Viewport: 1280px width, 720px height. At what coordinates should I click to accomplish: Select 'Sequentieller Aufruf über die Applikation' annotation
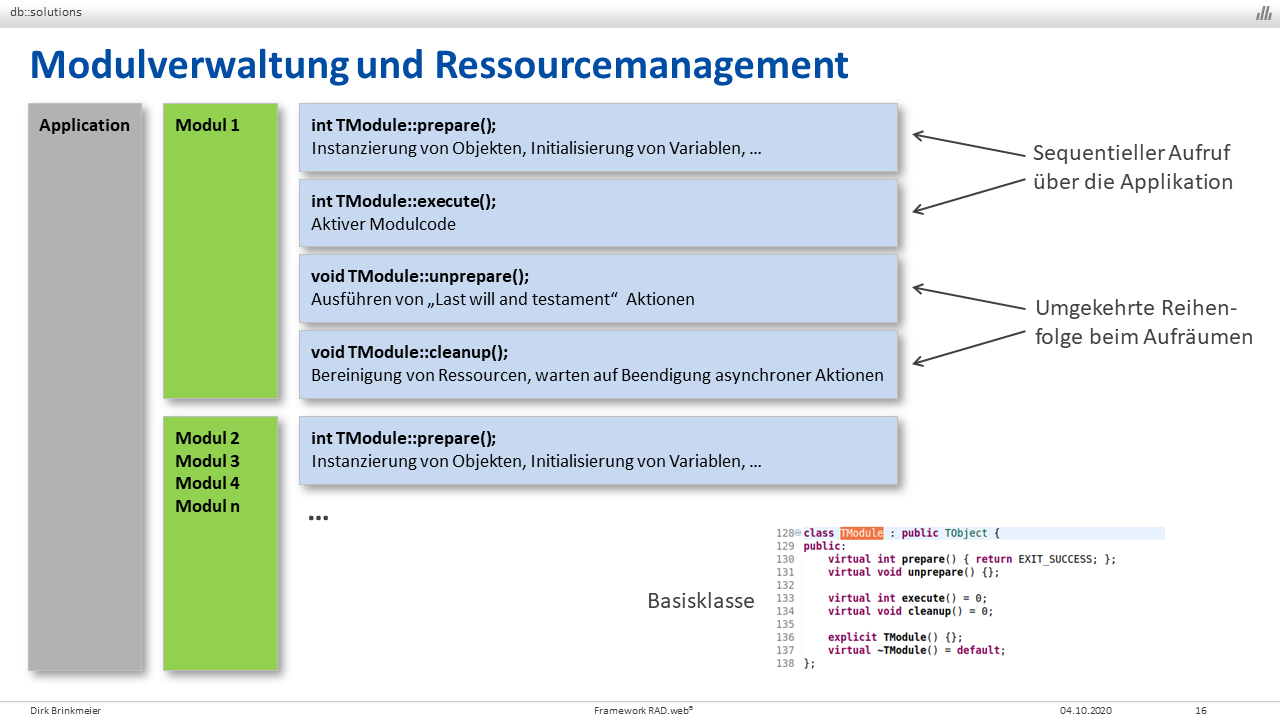point(1132,167)
